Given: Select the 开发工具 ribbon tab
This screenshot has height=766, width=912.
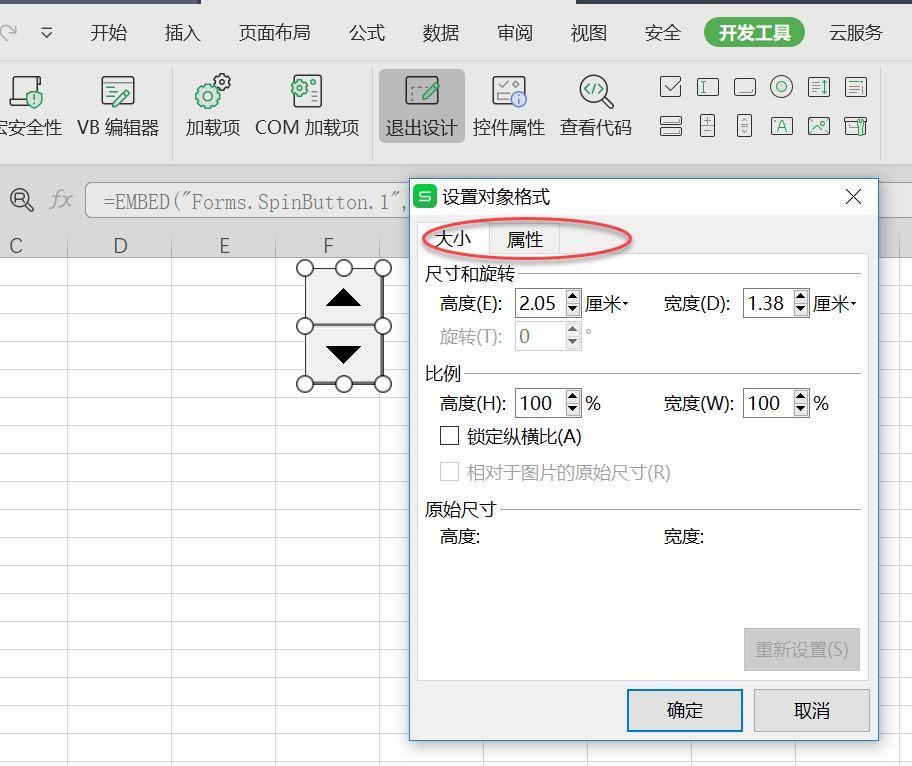Looking at the screenshot, I should [x=754, y=33].
